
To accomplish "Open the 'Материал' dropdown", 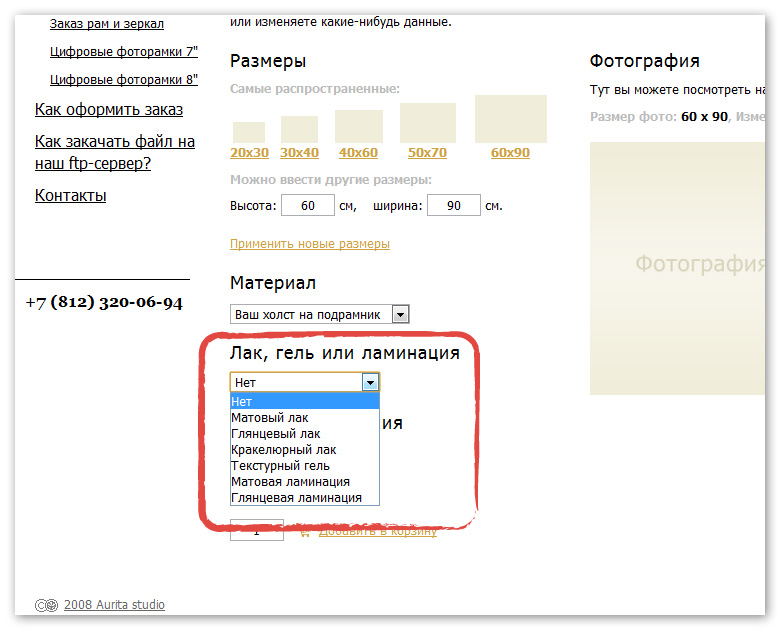I will click(319, 315).
